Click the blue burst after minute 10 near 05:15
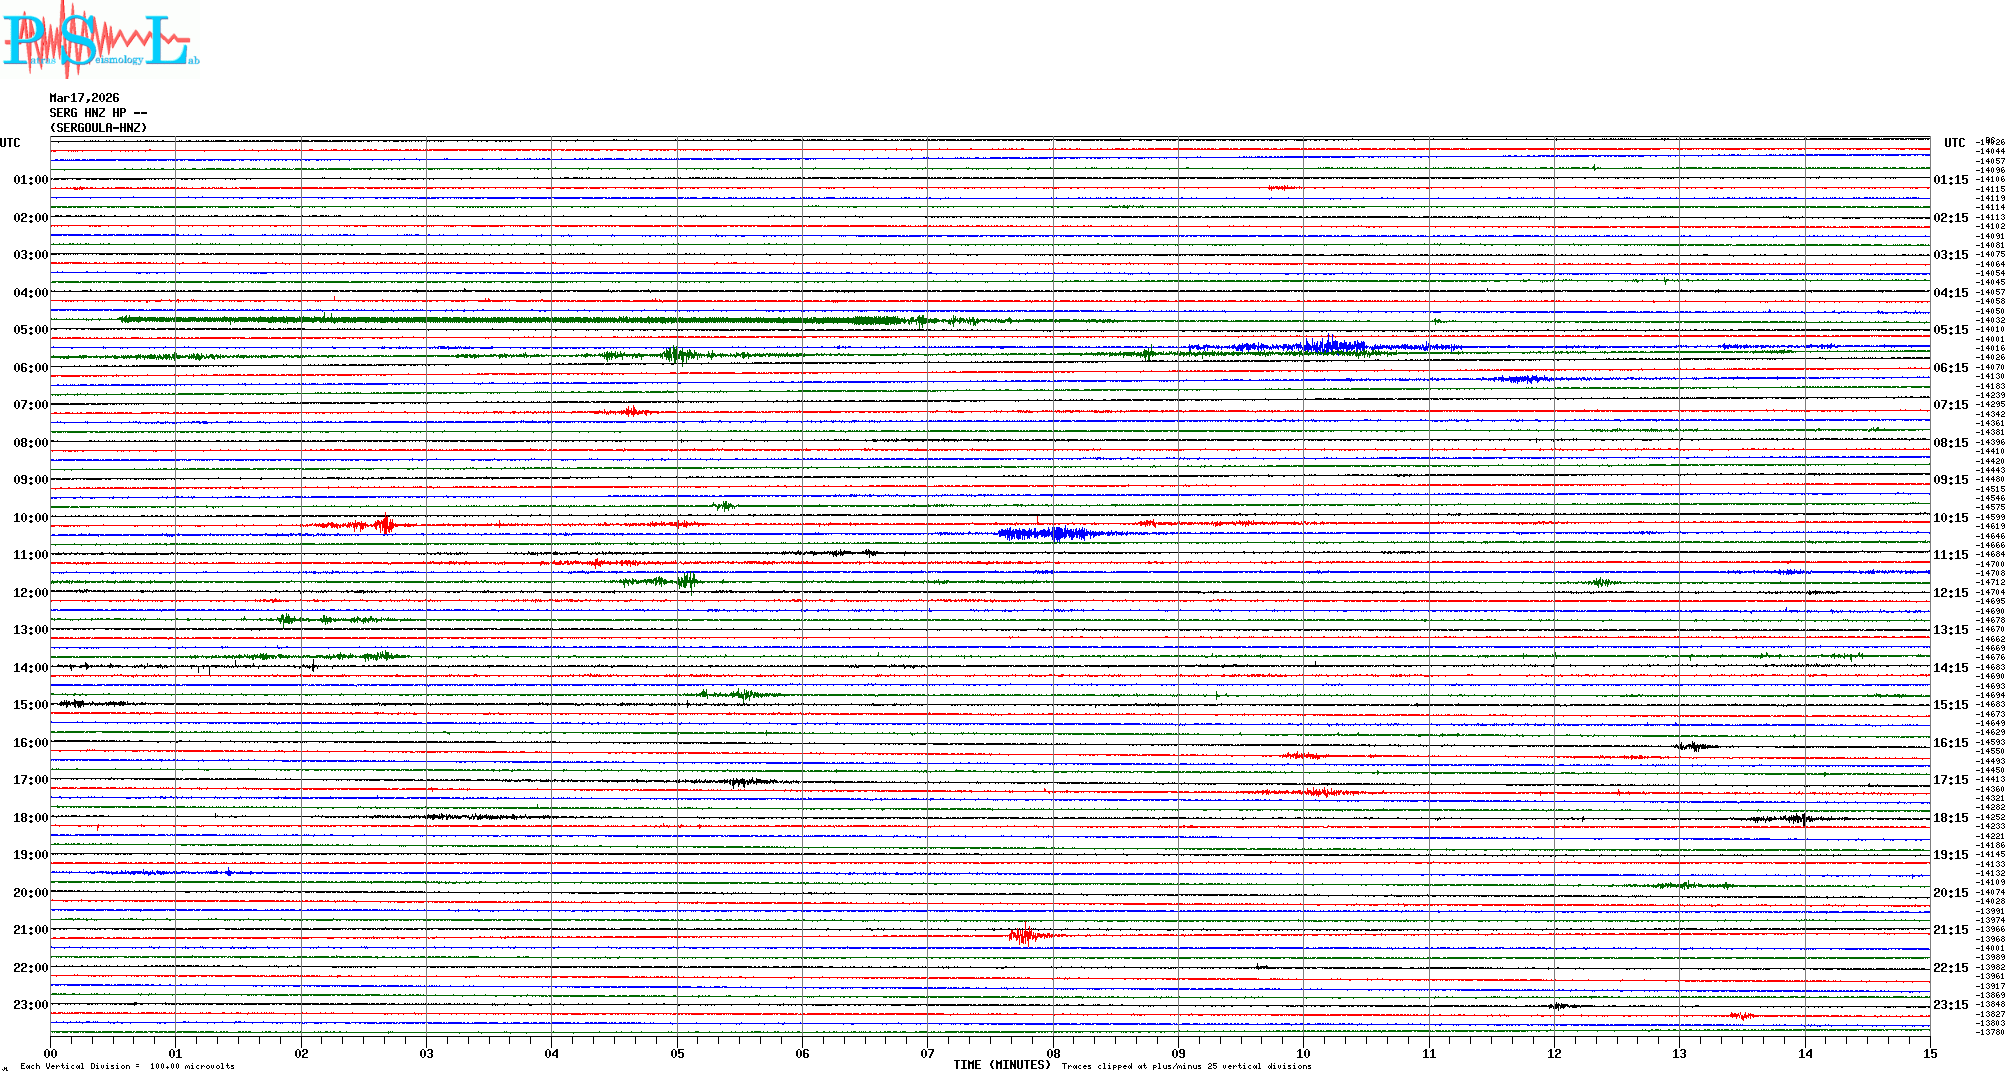2010x1080 pixels. click(1330, 346)
